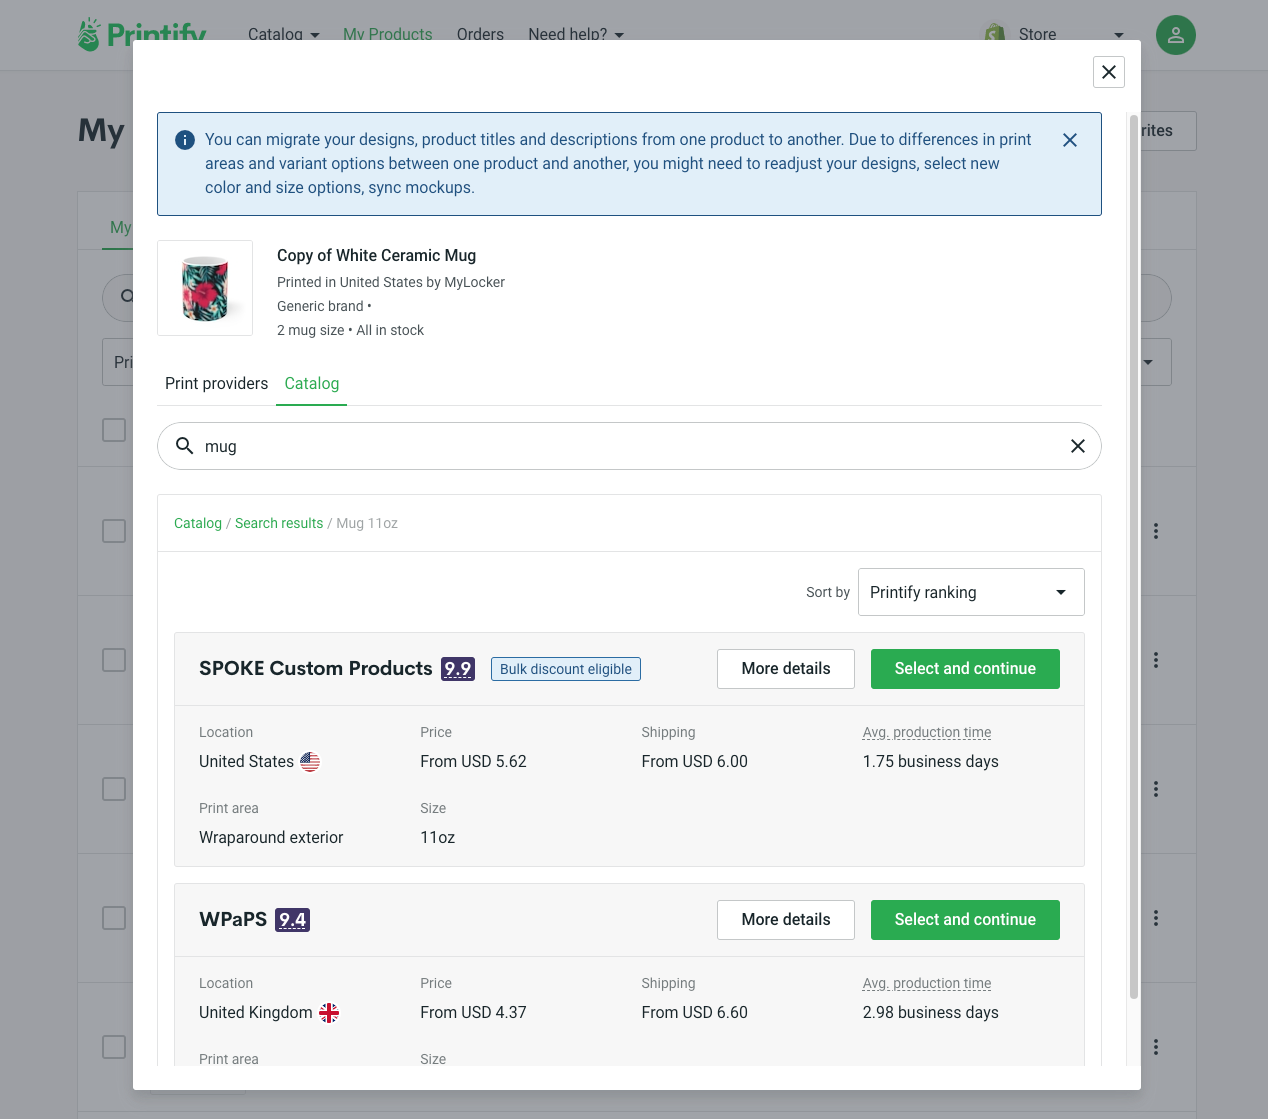
Task: Go to My Products in navigation
Action: tap(388, 34)
